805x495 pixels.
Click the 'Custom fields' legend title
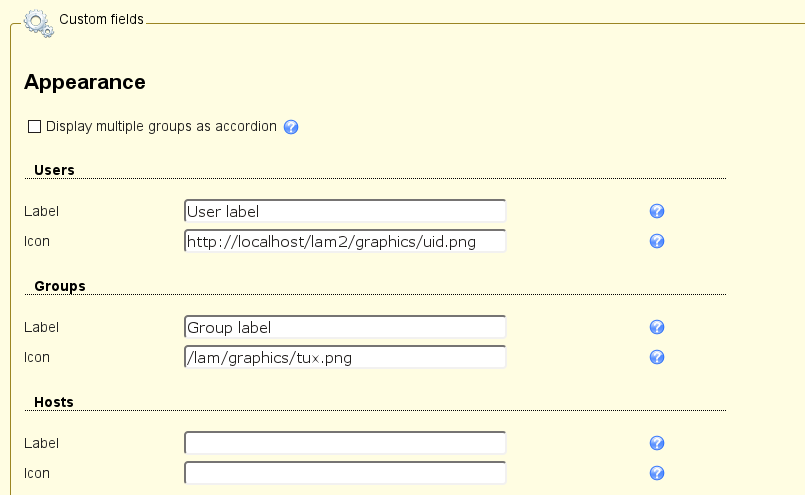[101, 19]
